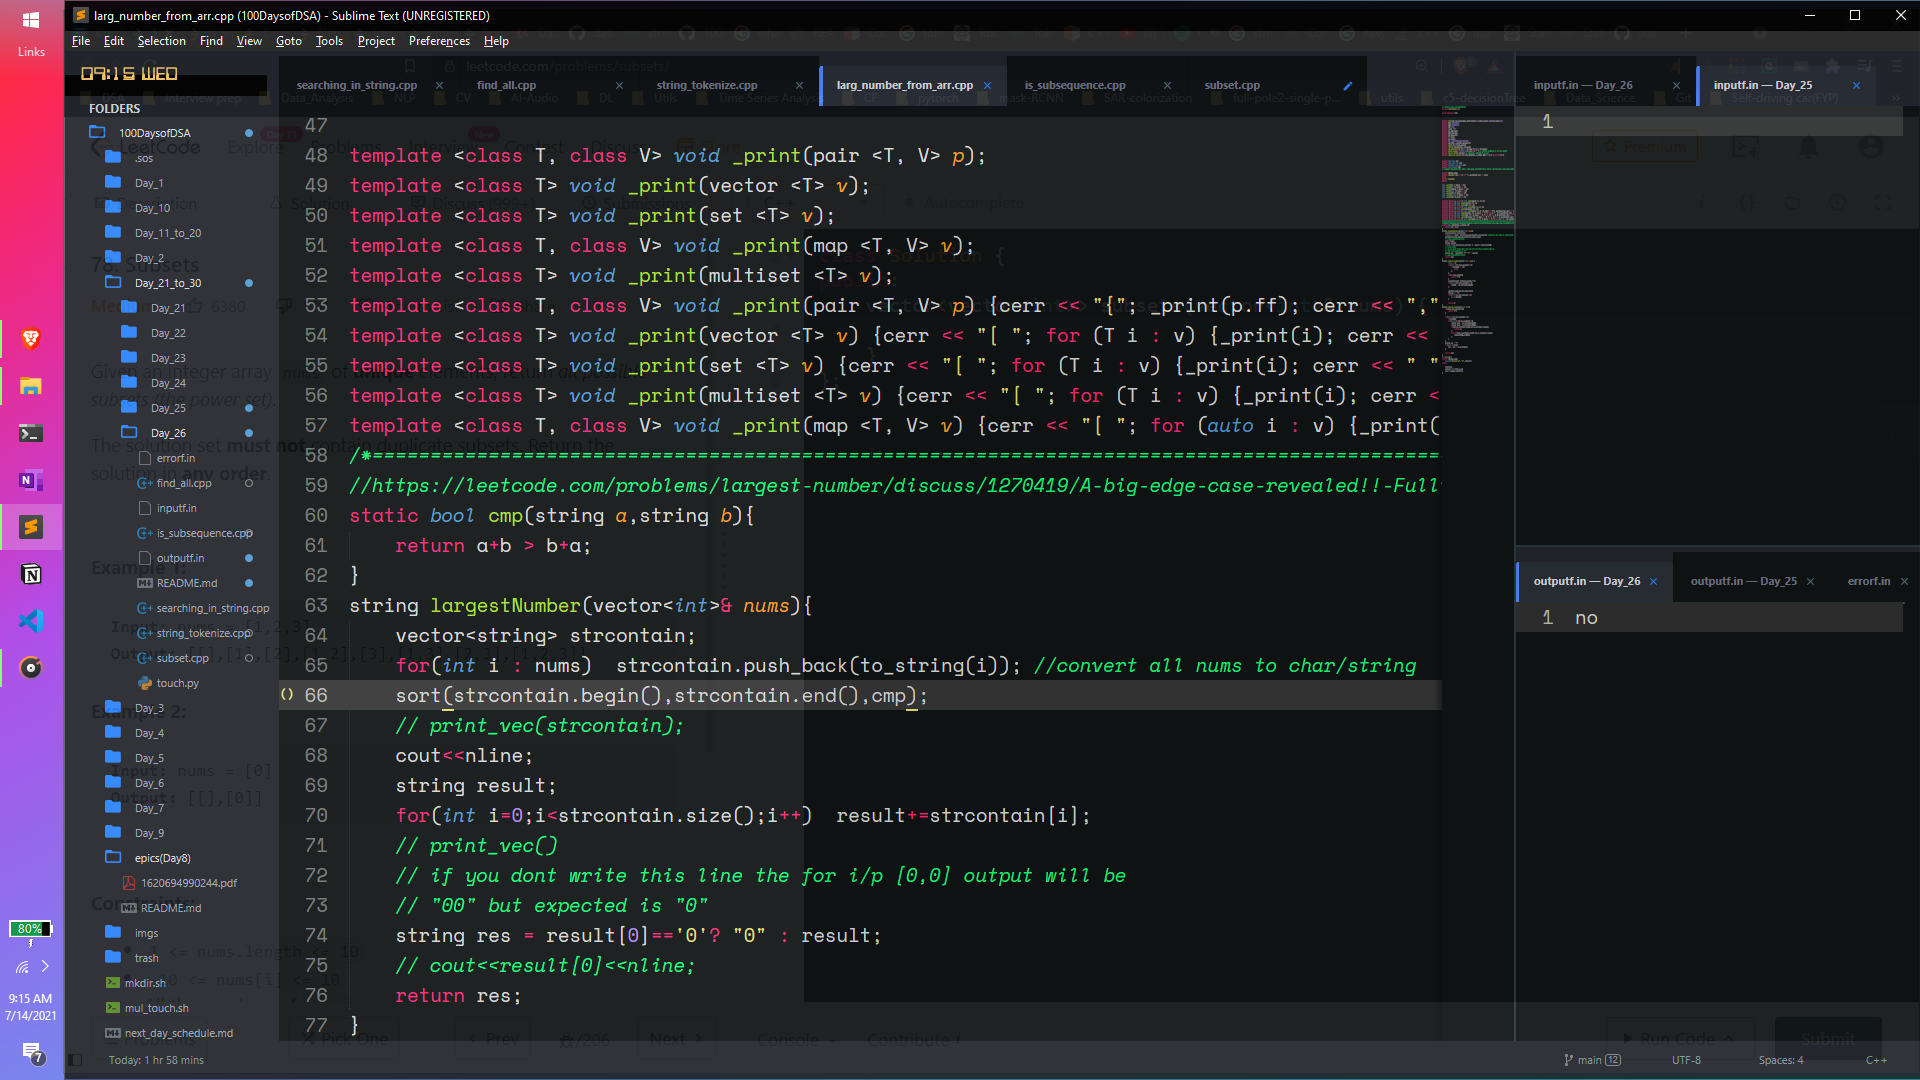Open mul_touch.sh script file
Screen dimensions: 1920x1080
[x=156, y=1008]
